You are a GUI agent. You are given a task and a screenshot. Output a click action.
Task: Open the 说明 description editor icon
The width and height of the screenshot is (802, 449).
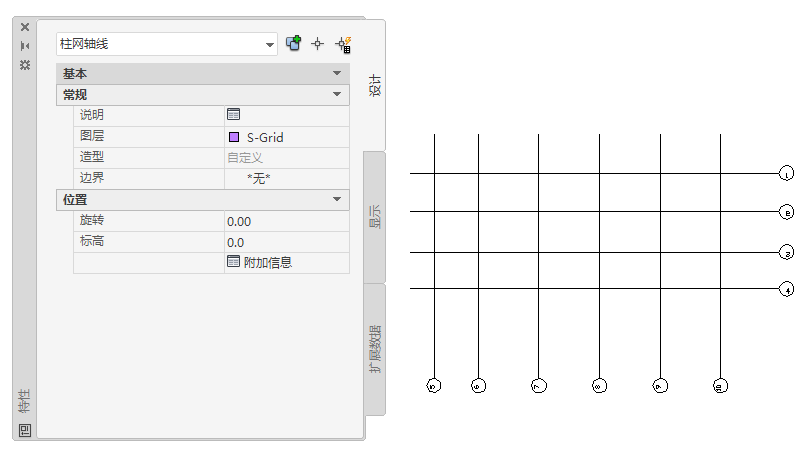pyautogui.click(x=233, y=115)
